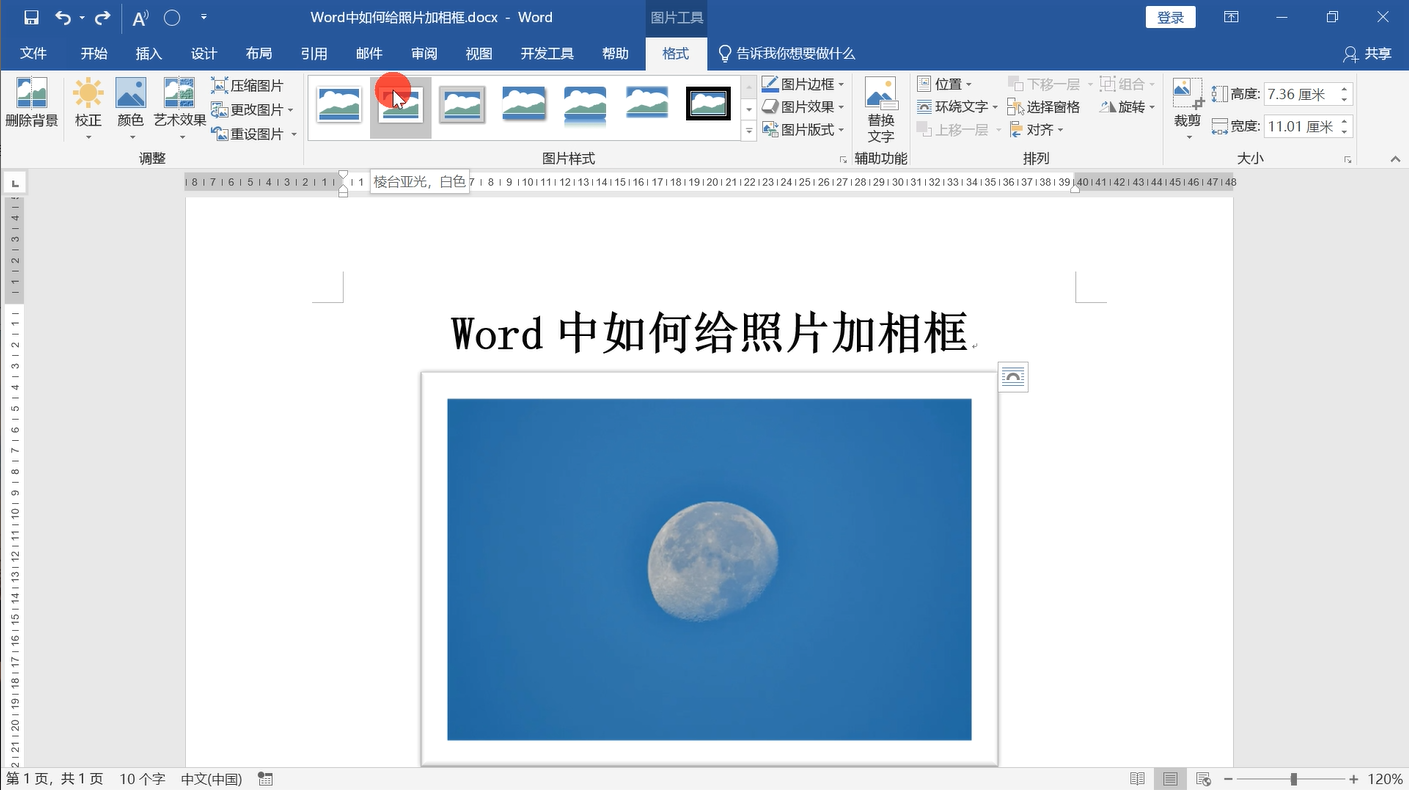
Task: Undo the last action
Action: [62, 17]
